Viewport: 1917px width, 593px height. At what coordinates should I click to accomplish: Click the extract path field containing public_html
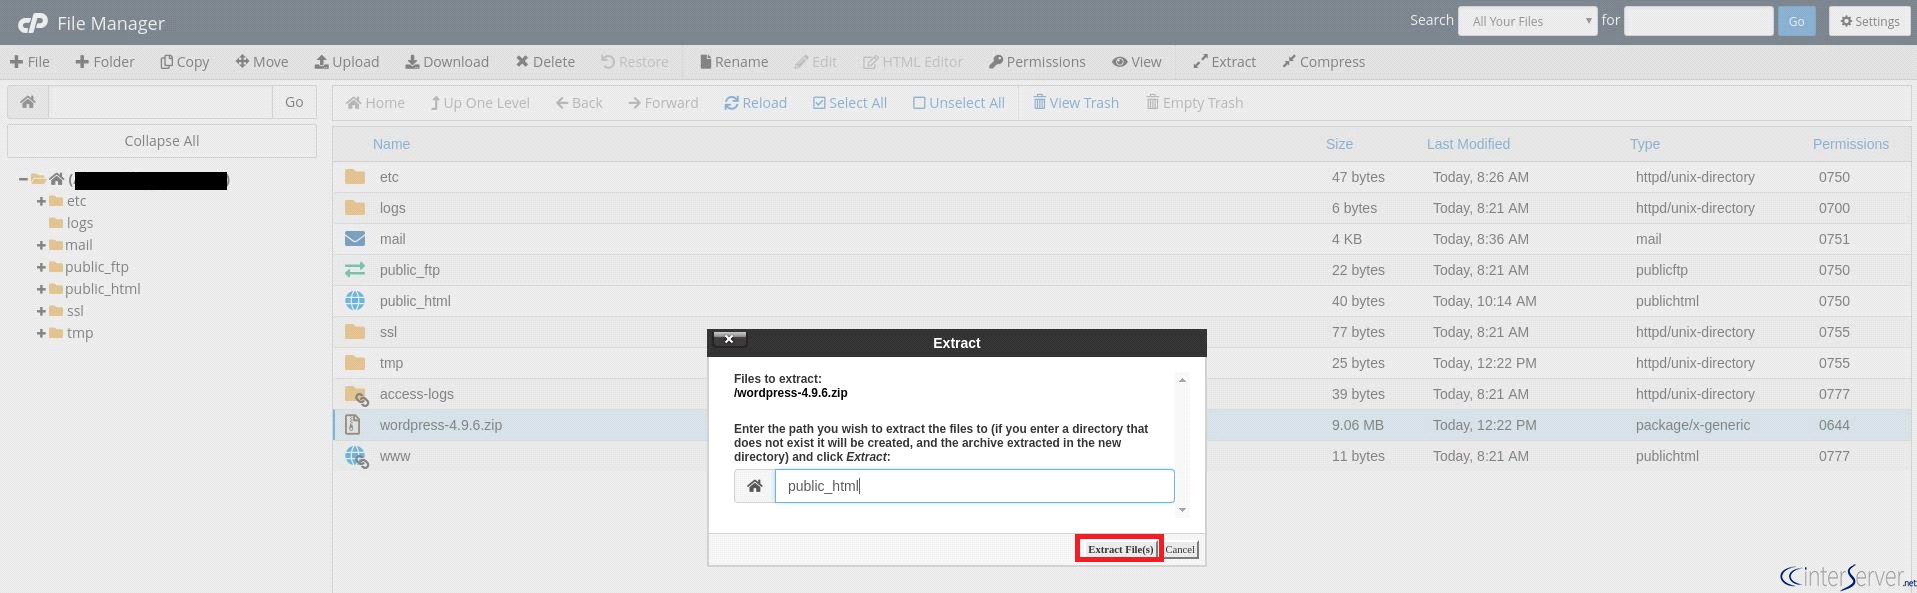point(974,486)
